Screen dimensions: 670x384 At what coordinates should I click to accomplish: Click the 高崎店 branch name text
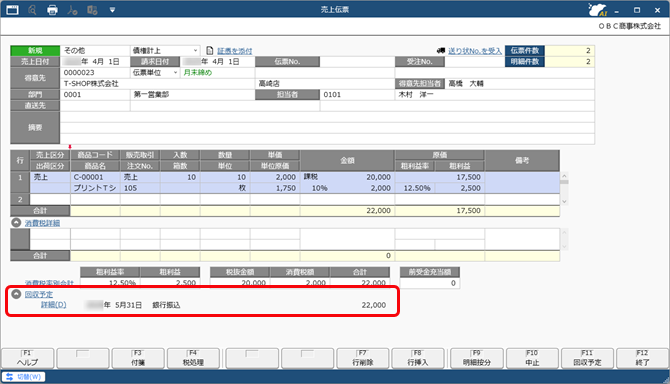(x=269, y=84)
